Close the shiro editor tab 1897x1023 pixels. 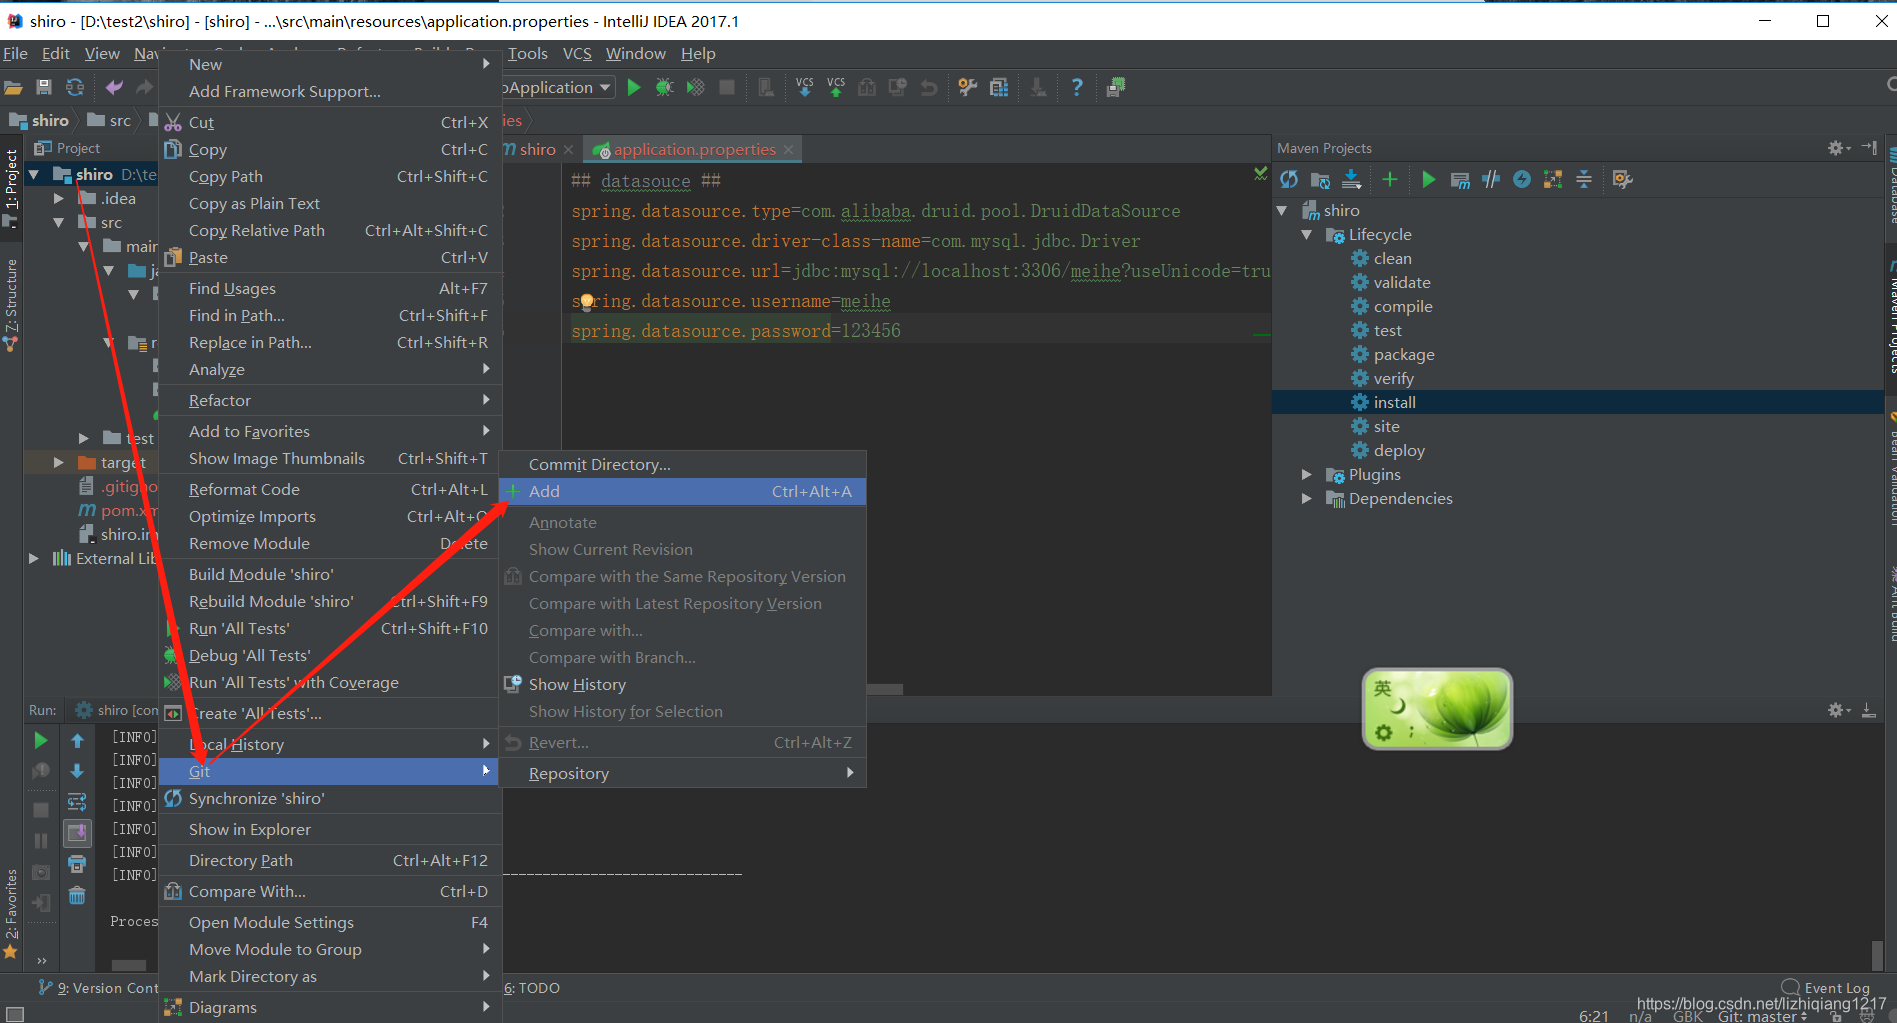(569, 150)
